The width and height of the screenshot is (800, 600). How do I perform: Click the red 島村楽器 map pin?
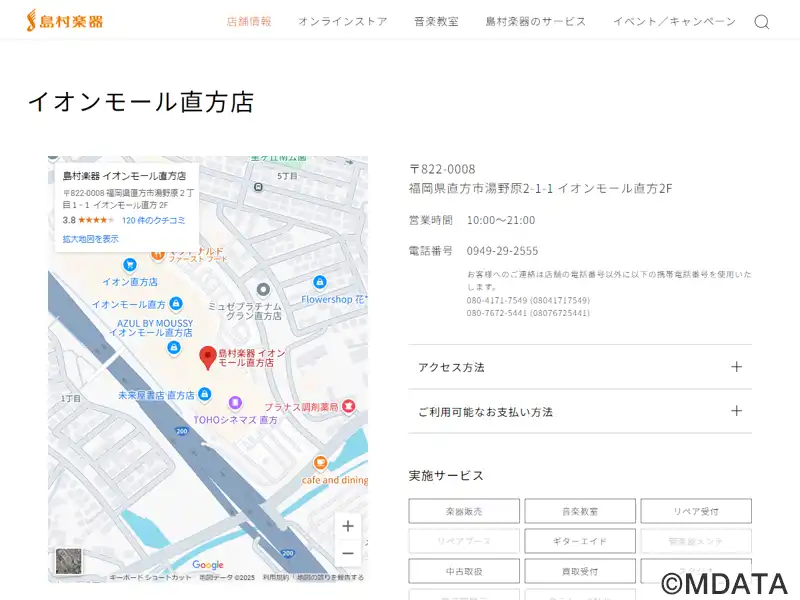(208, 358)
